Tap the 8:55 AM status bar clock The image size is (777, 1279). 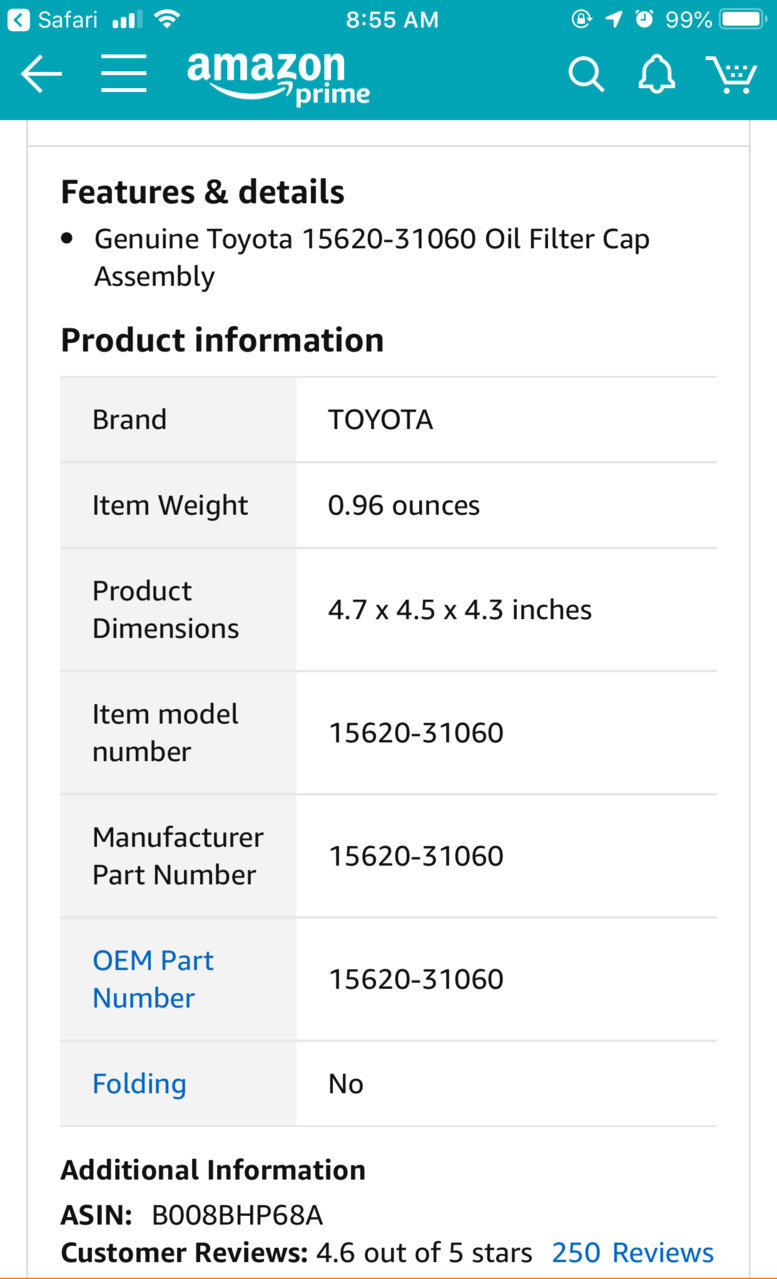[392, 19]
